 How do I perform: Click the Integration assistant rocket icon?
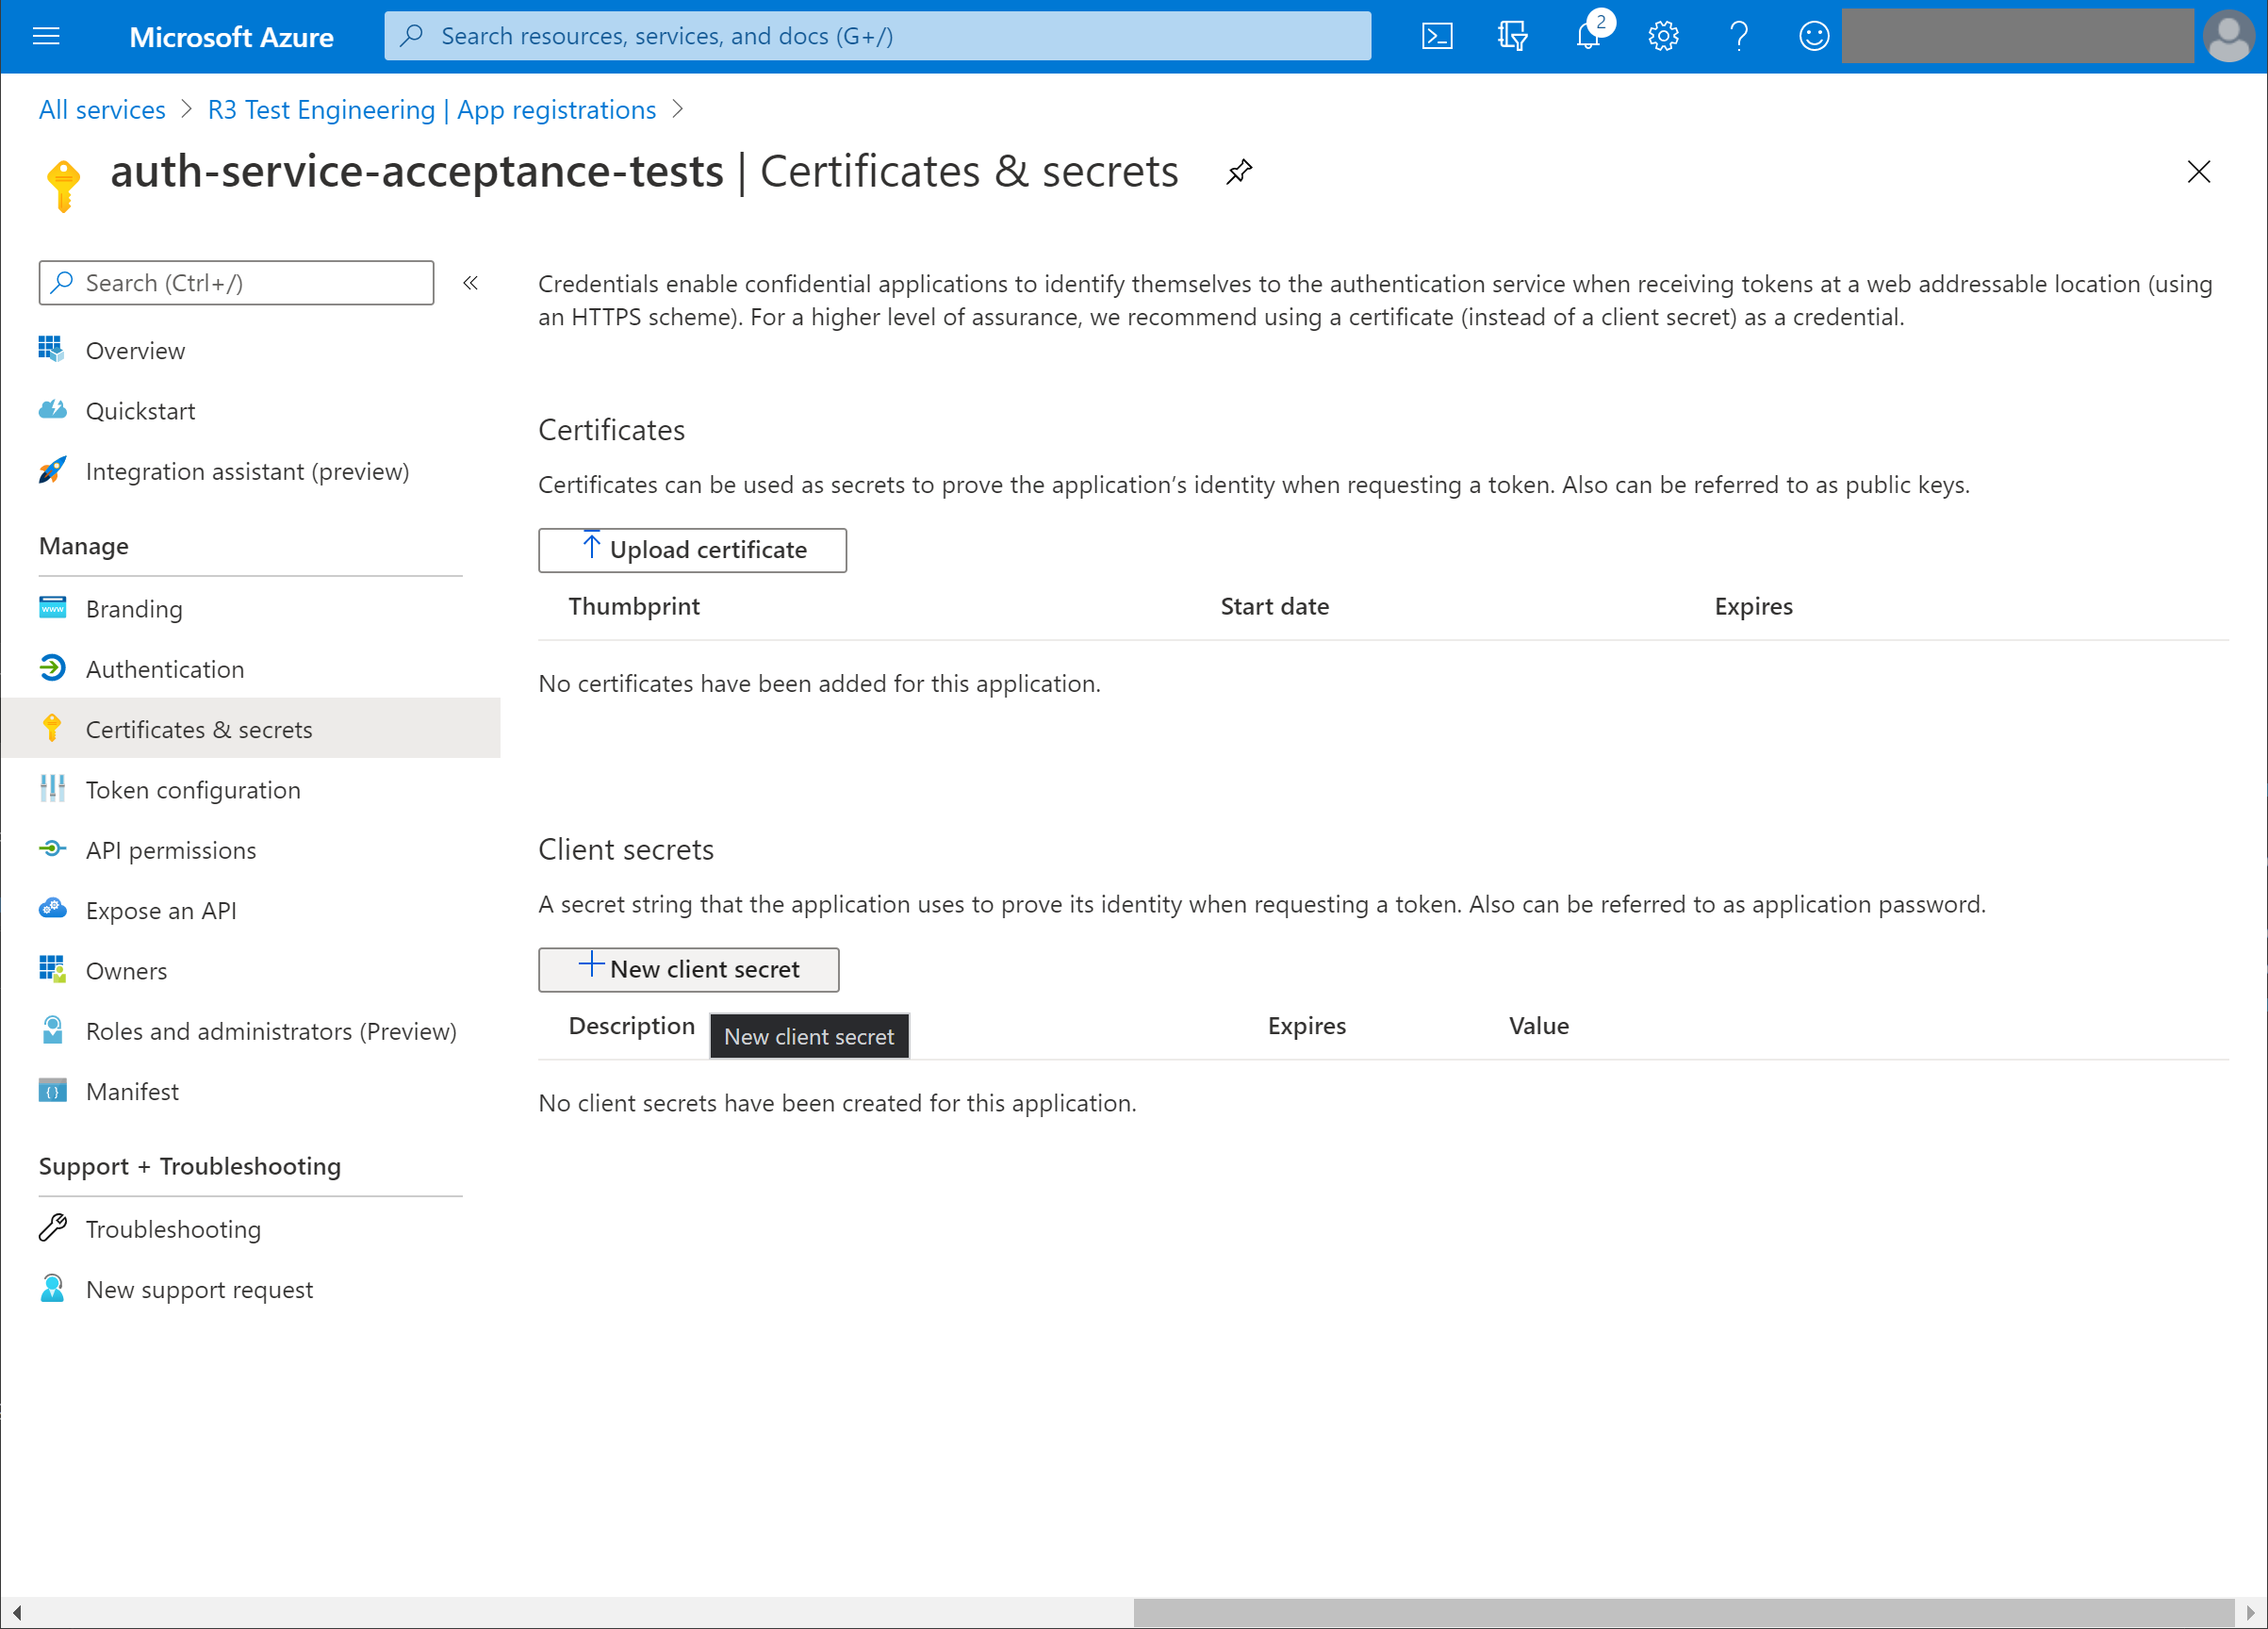(x=52, y=470)
